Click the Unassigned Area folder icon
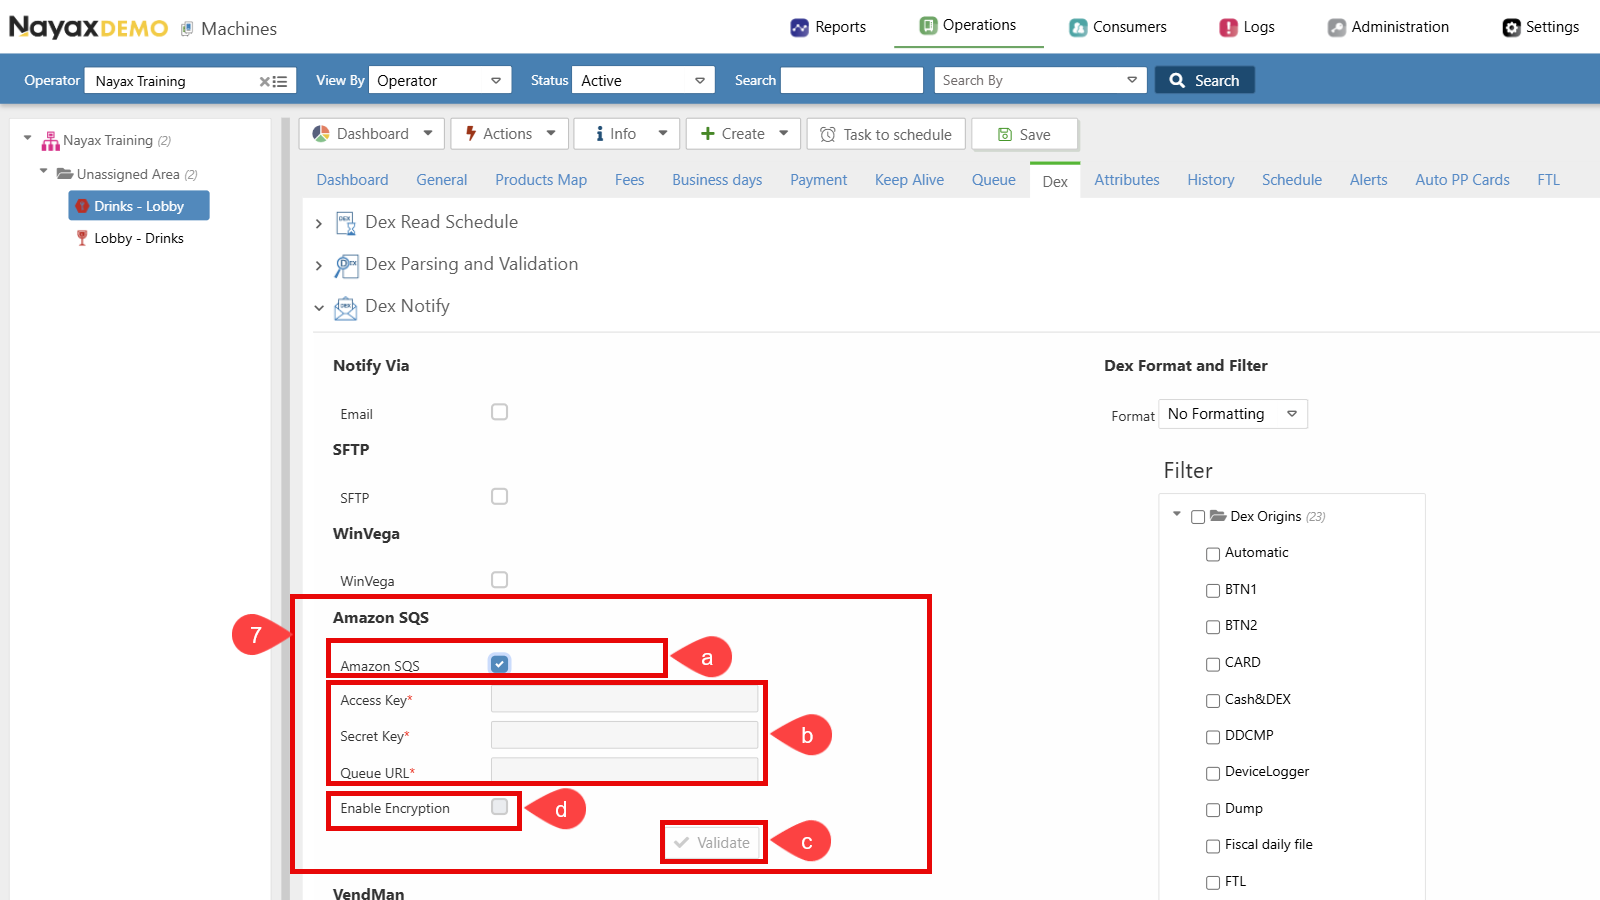 [65, 174]
